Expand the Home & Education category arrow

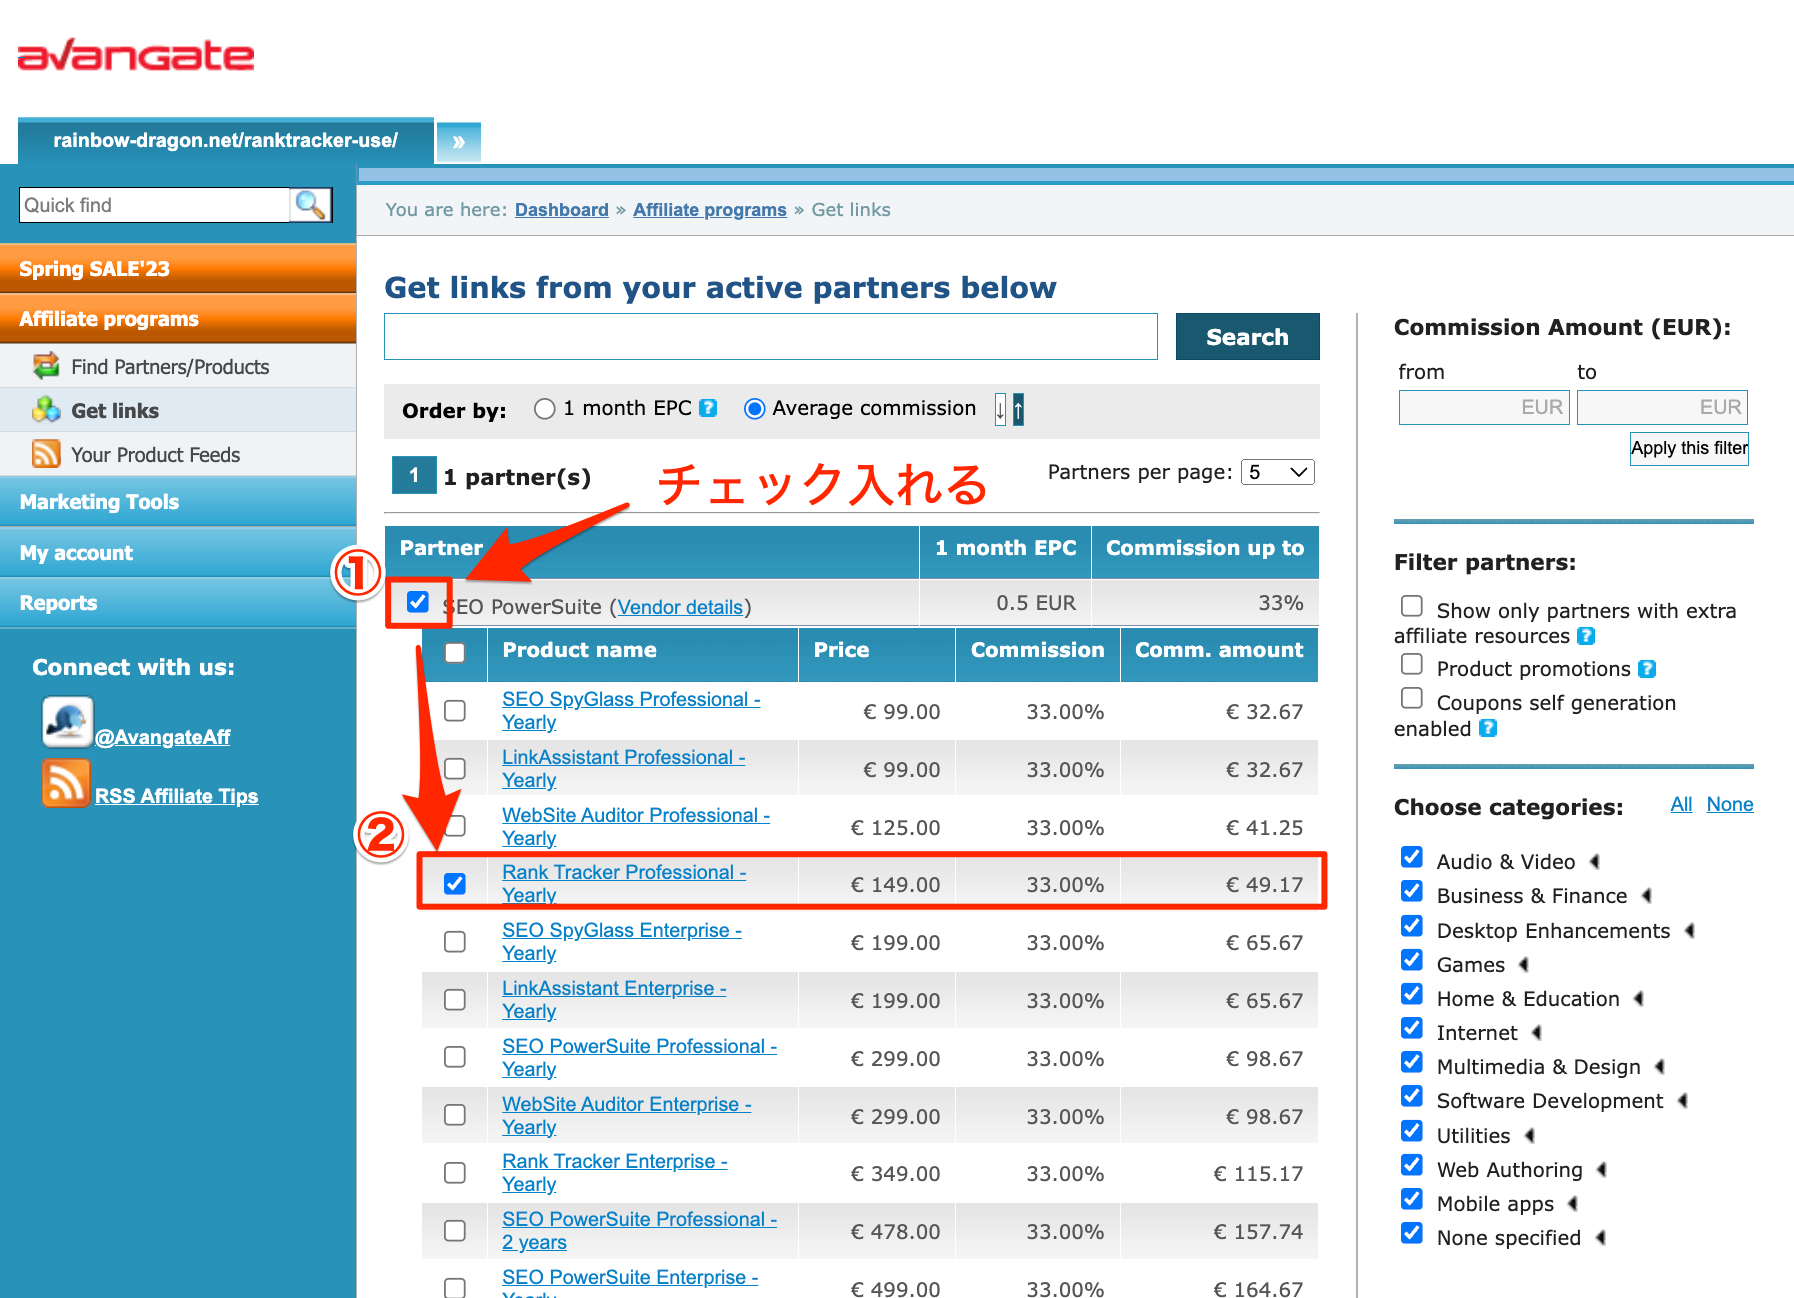[1639, 998]
